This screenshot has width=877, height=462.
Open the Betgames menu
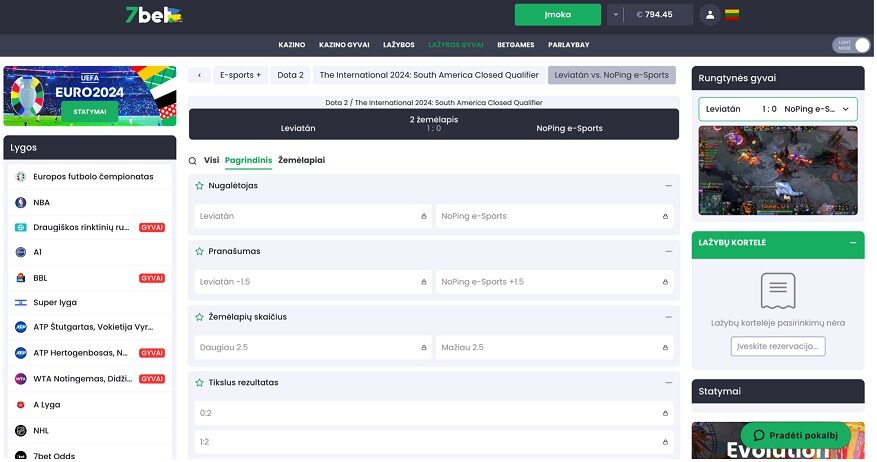point(516,45)
